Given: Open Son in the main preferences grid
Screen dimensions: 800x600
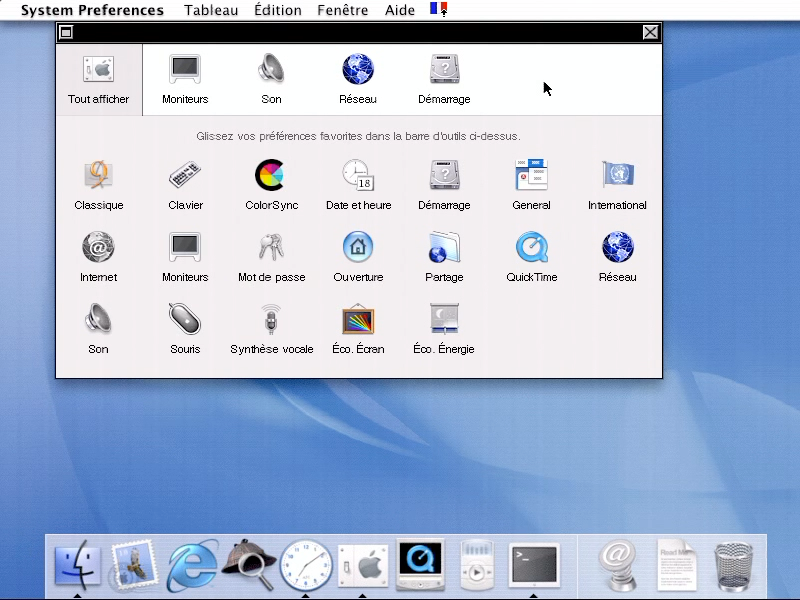Looking at the screenshot, I should (x=98, y=329).
